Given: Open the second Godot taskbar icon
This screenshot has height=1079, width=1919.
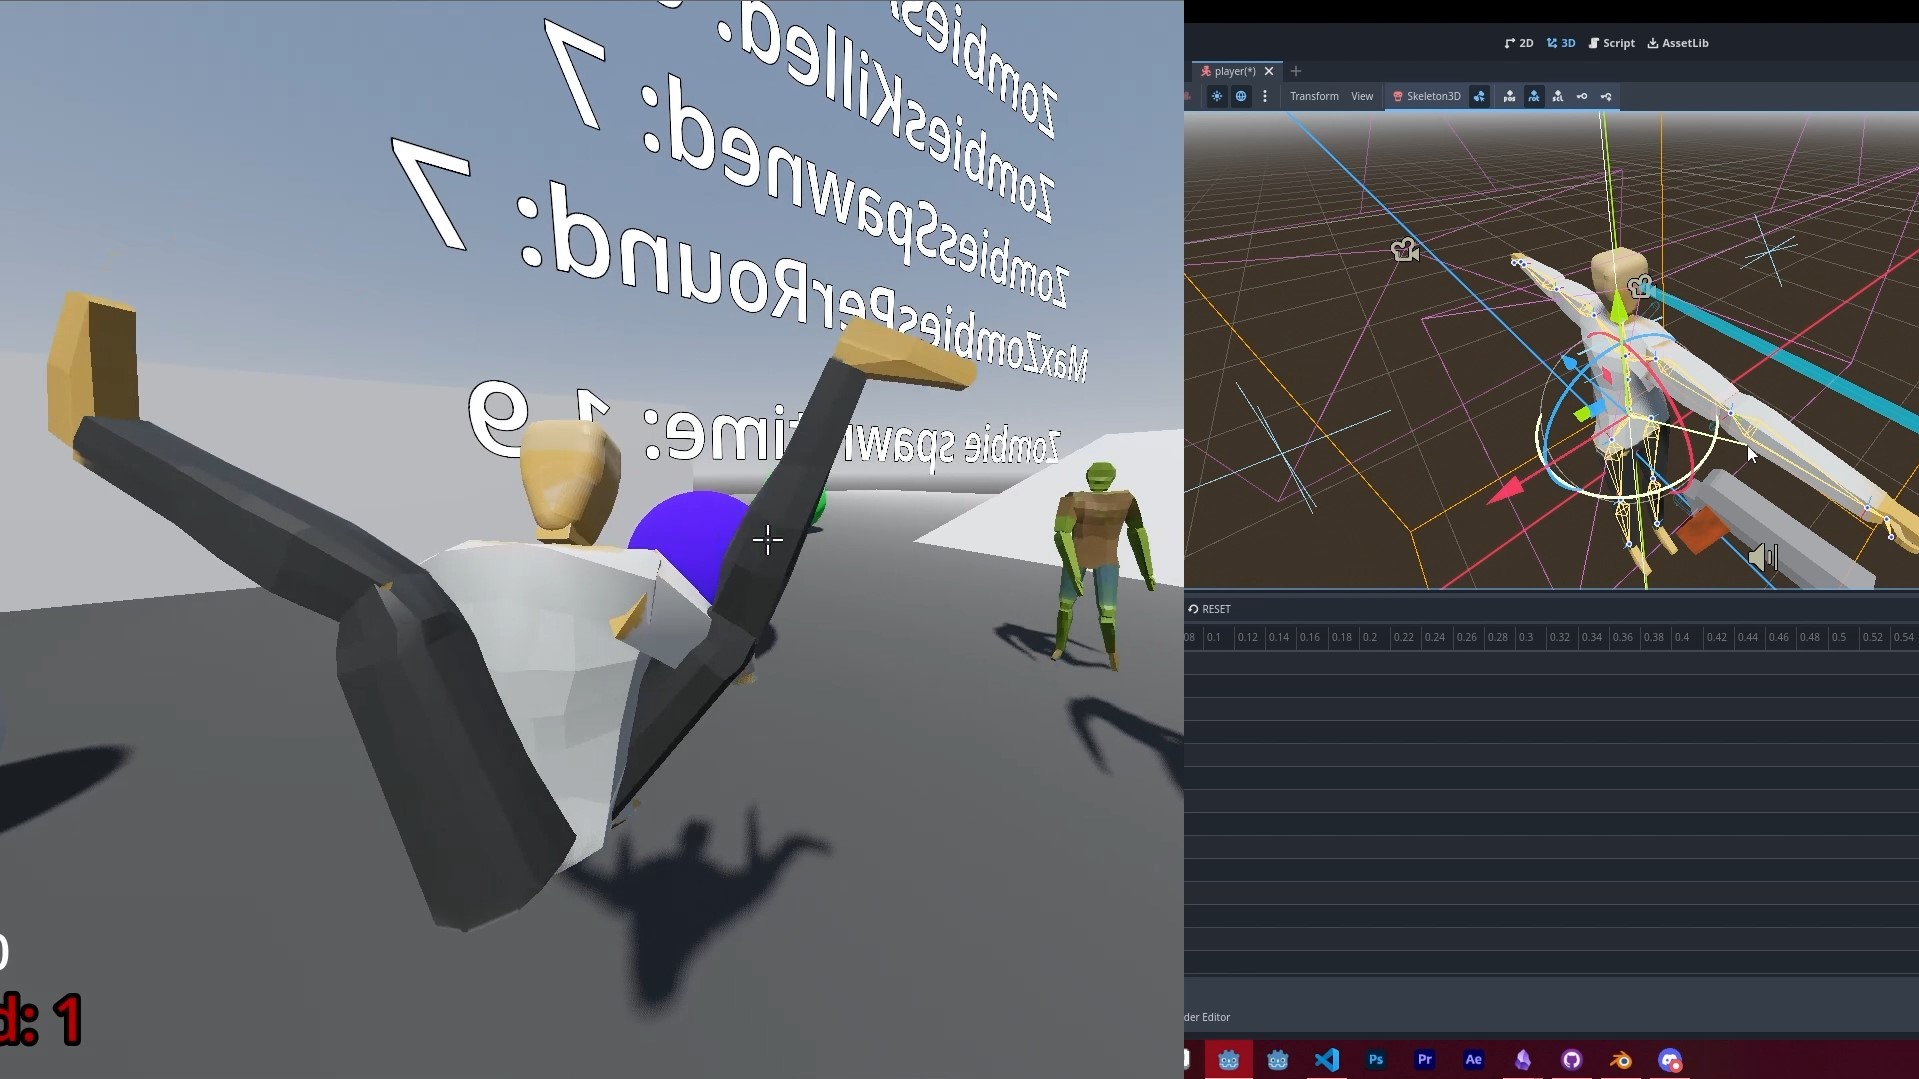Looking at the screenshot, I should (1278, 1060).
